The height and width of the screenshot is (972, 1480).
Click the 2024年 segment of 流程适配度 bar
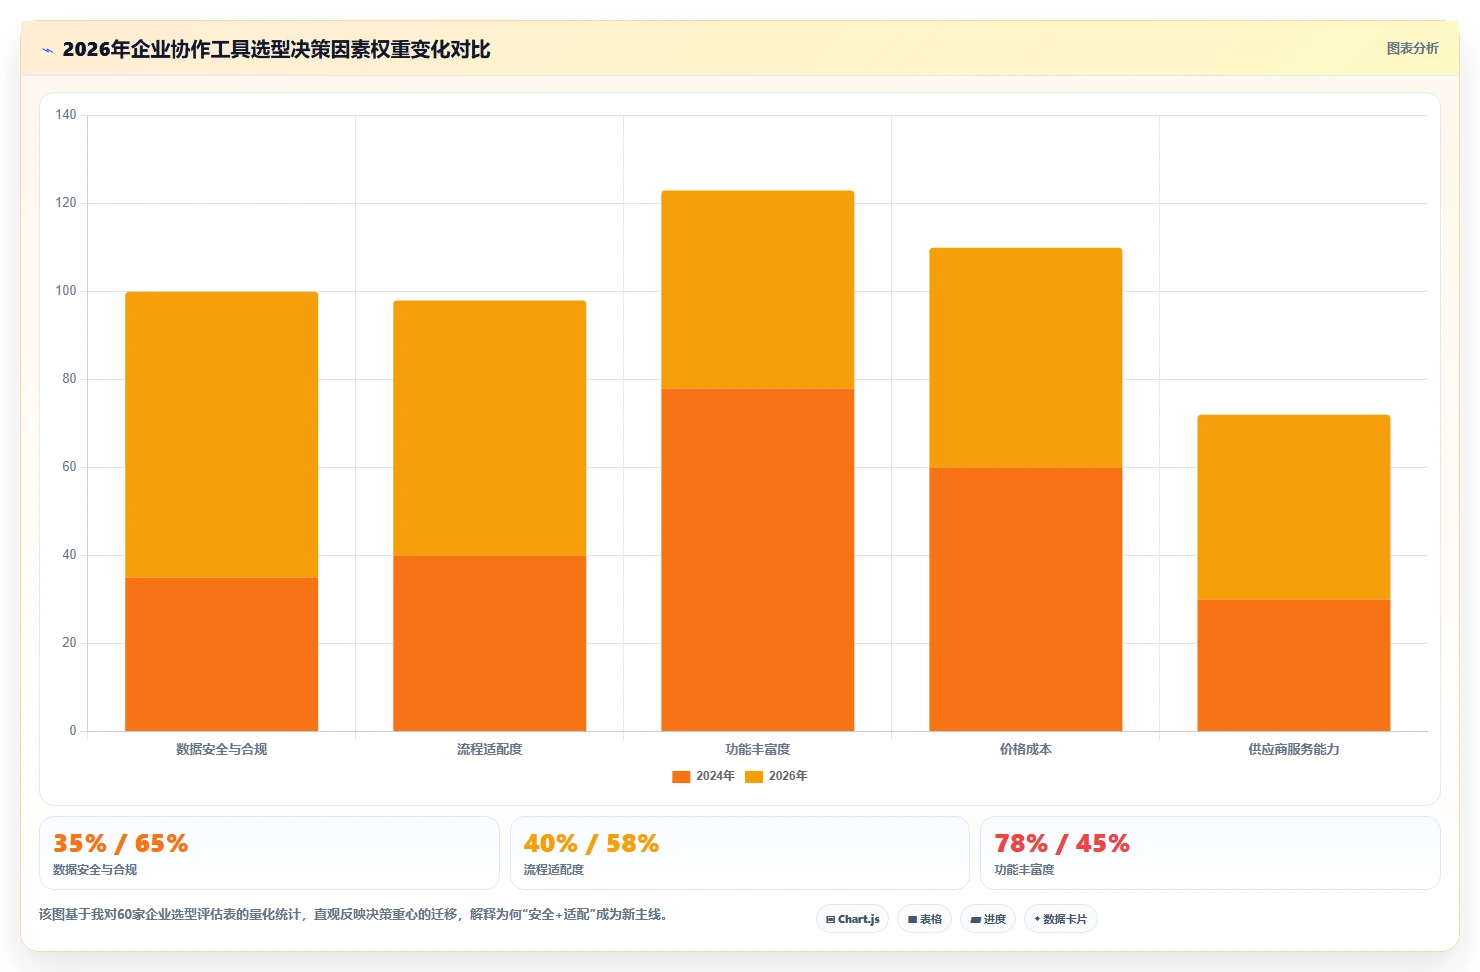pos(490,643)
